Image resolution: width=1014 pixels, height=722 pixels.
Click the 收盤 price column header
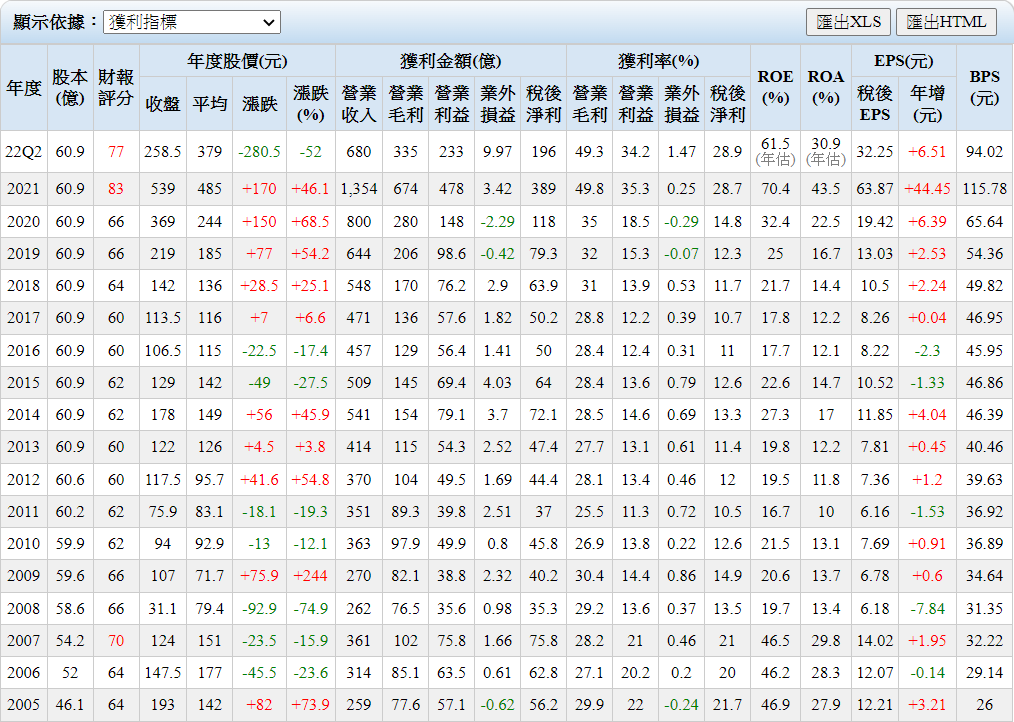pyautogui.click(x=163, y=103)
